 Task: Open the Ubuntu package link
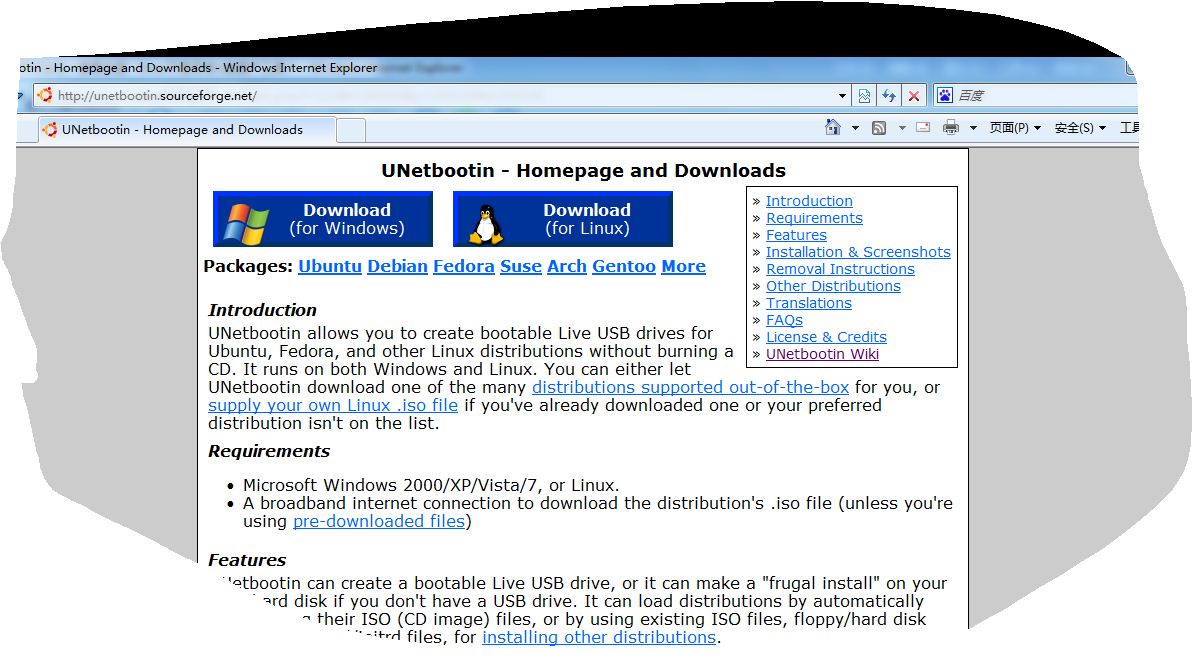tap(330, 266)
